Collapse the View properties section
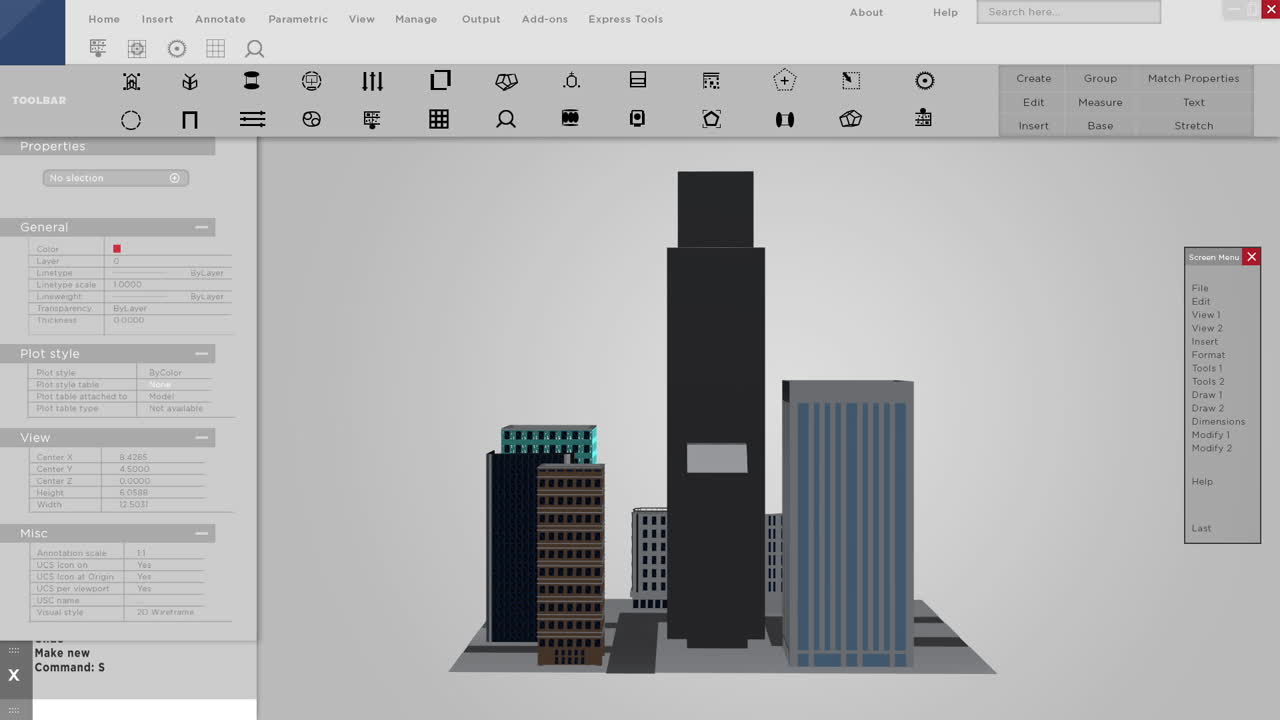Viewport: 1280px width, 720px height. (x=202, y=438)
